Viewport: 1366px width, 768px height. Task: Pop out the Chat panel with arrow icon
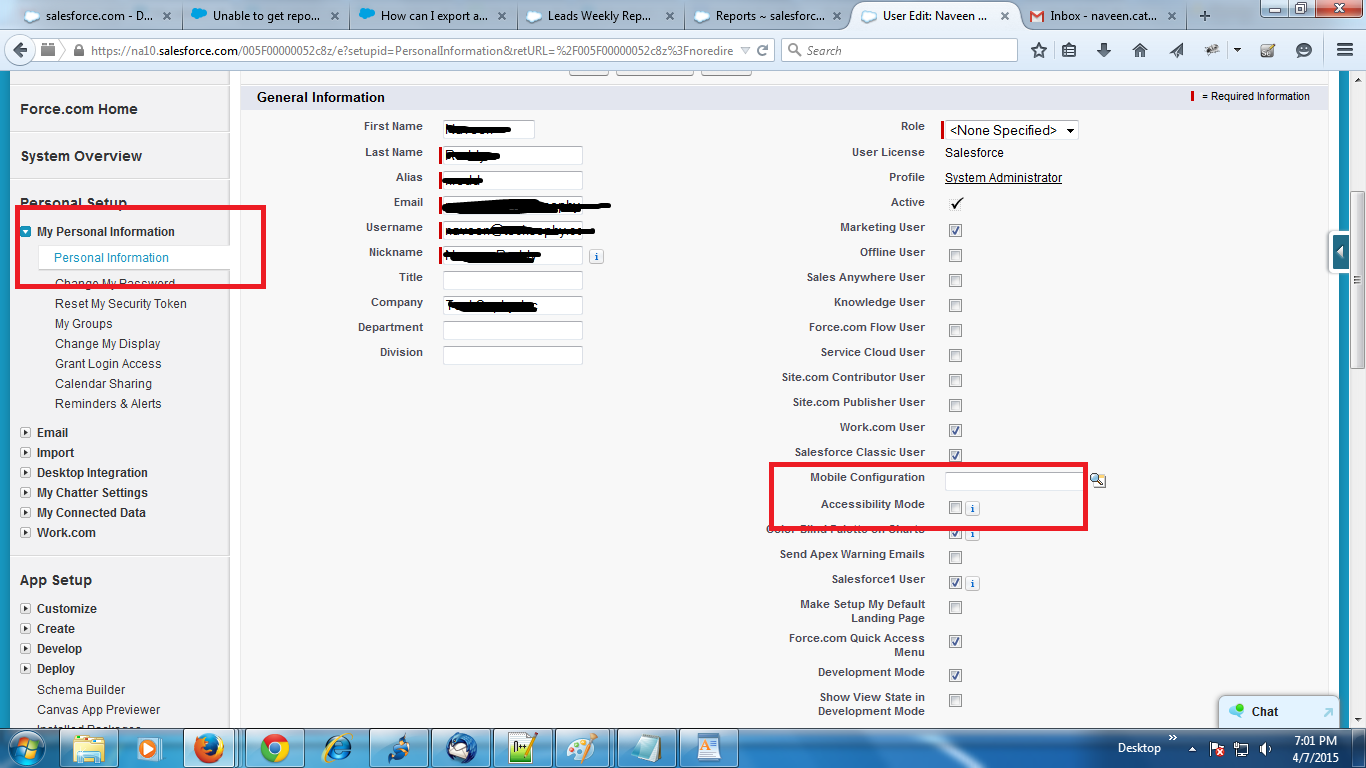point(1327,712)
